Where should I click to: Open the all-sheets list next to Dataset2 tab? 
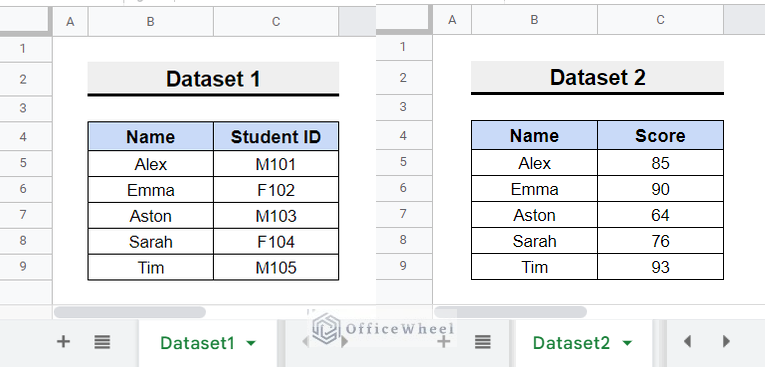pyautogui.click(x=483, y=342)
